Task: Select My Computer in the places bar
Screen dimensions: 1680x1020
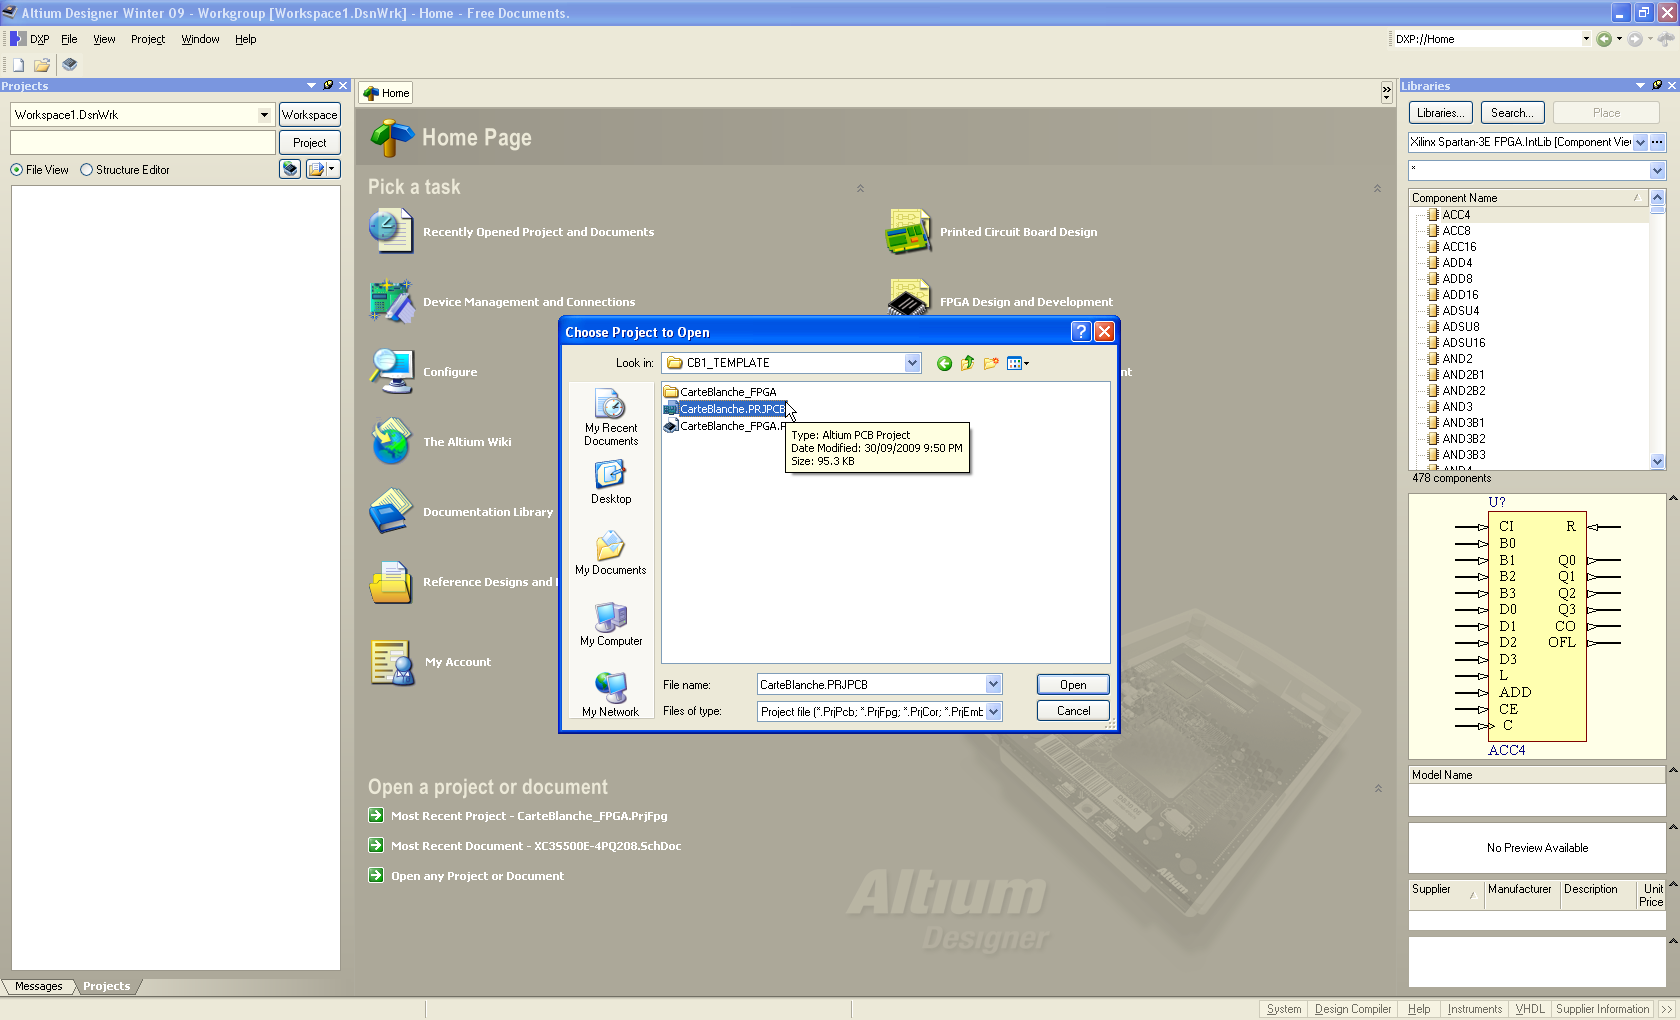Action: pyautogui.click(x=611, y=624)
